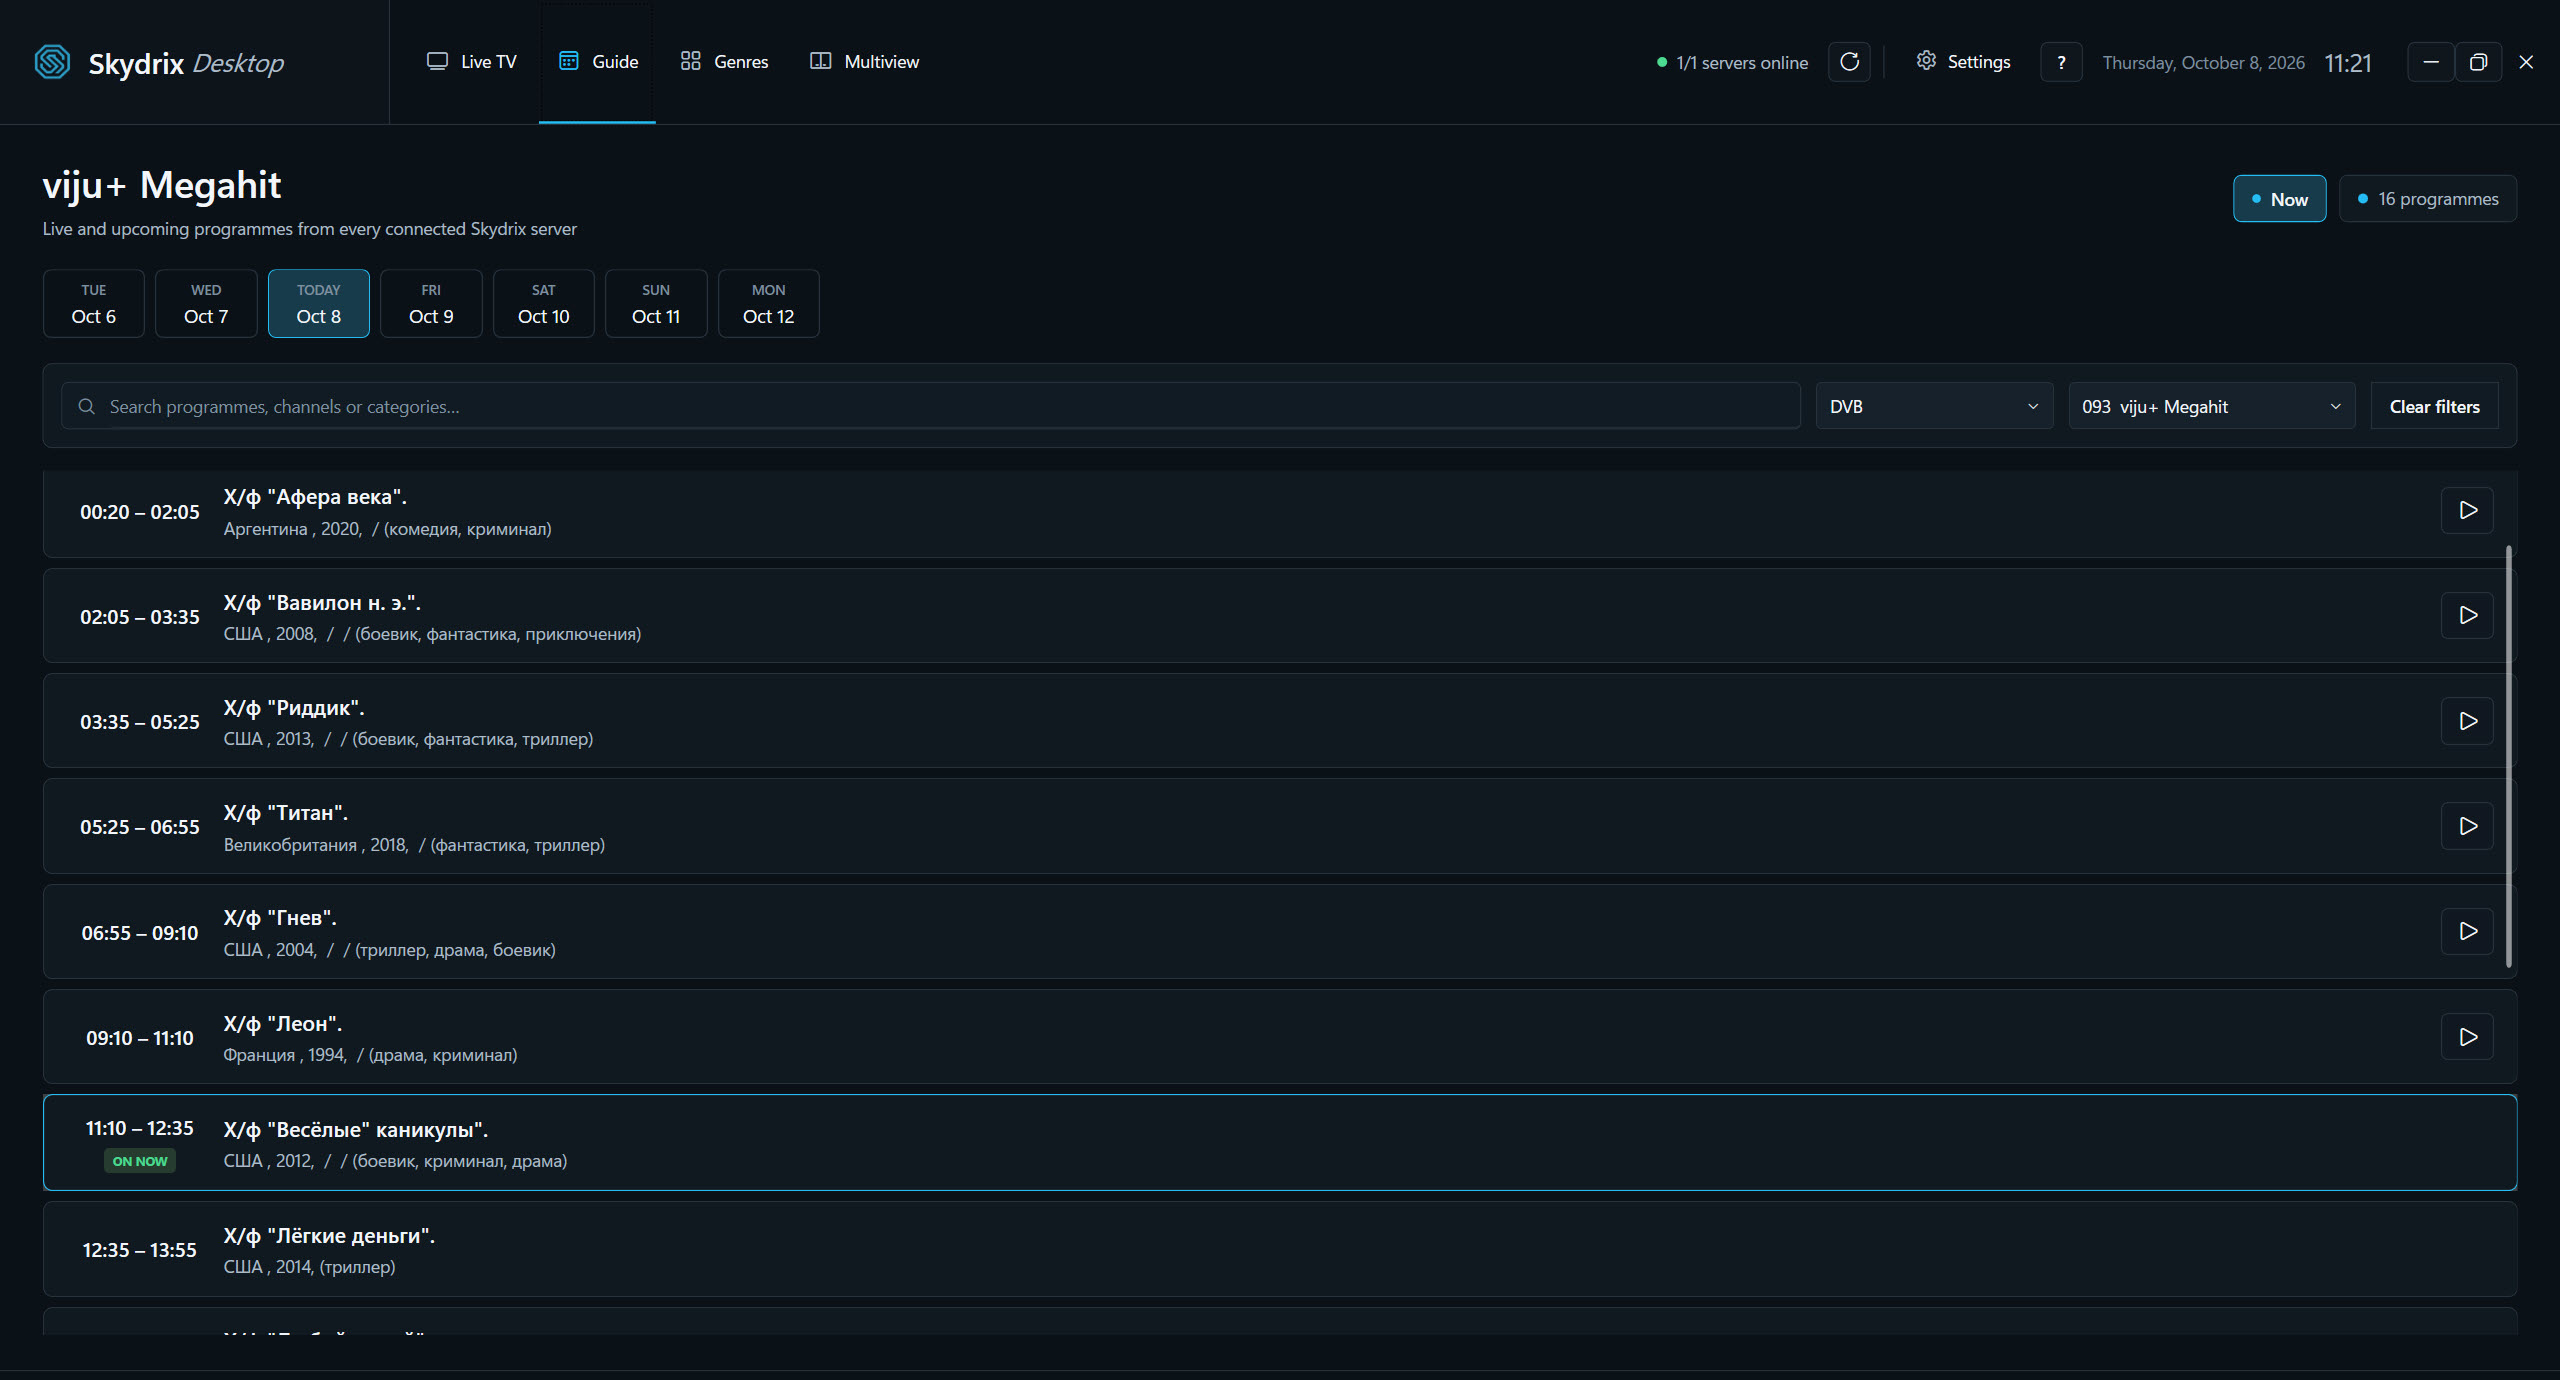Expand the DVB source dropdown

pos(1934,407)
